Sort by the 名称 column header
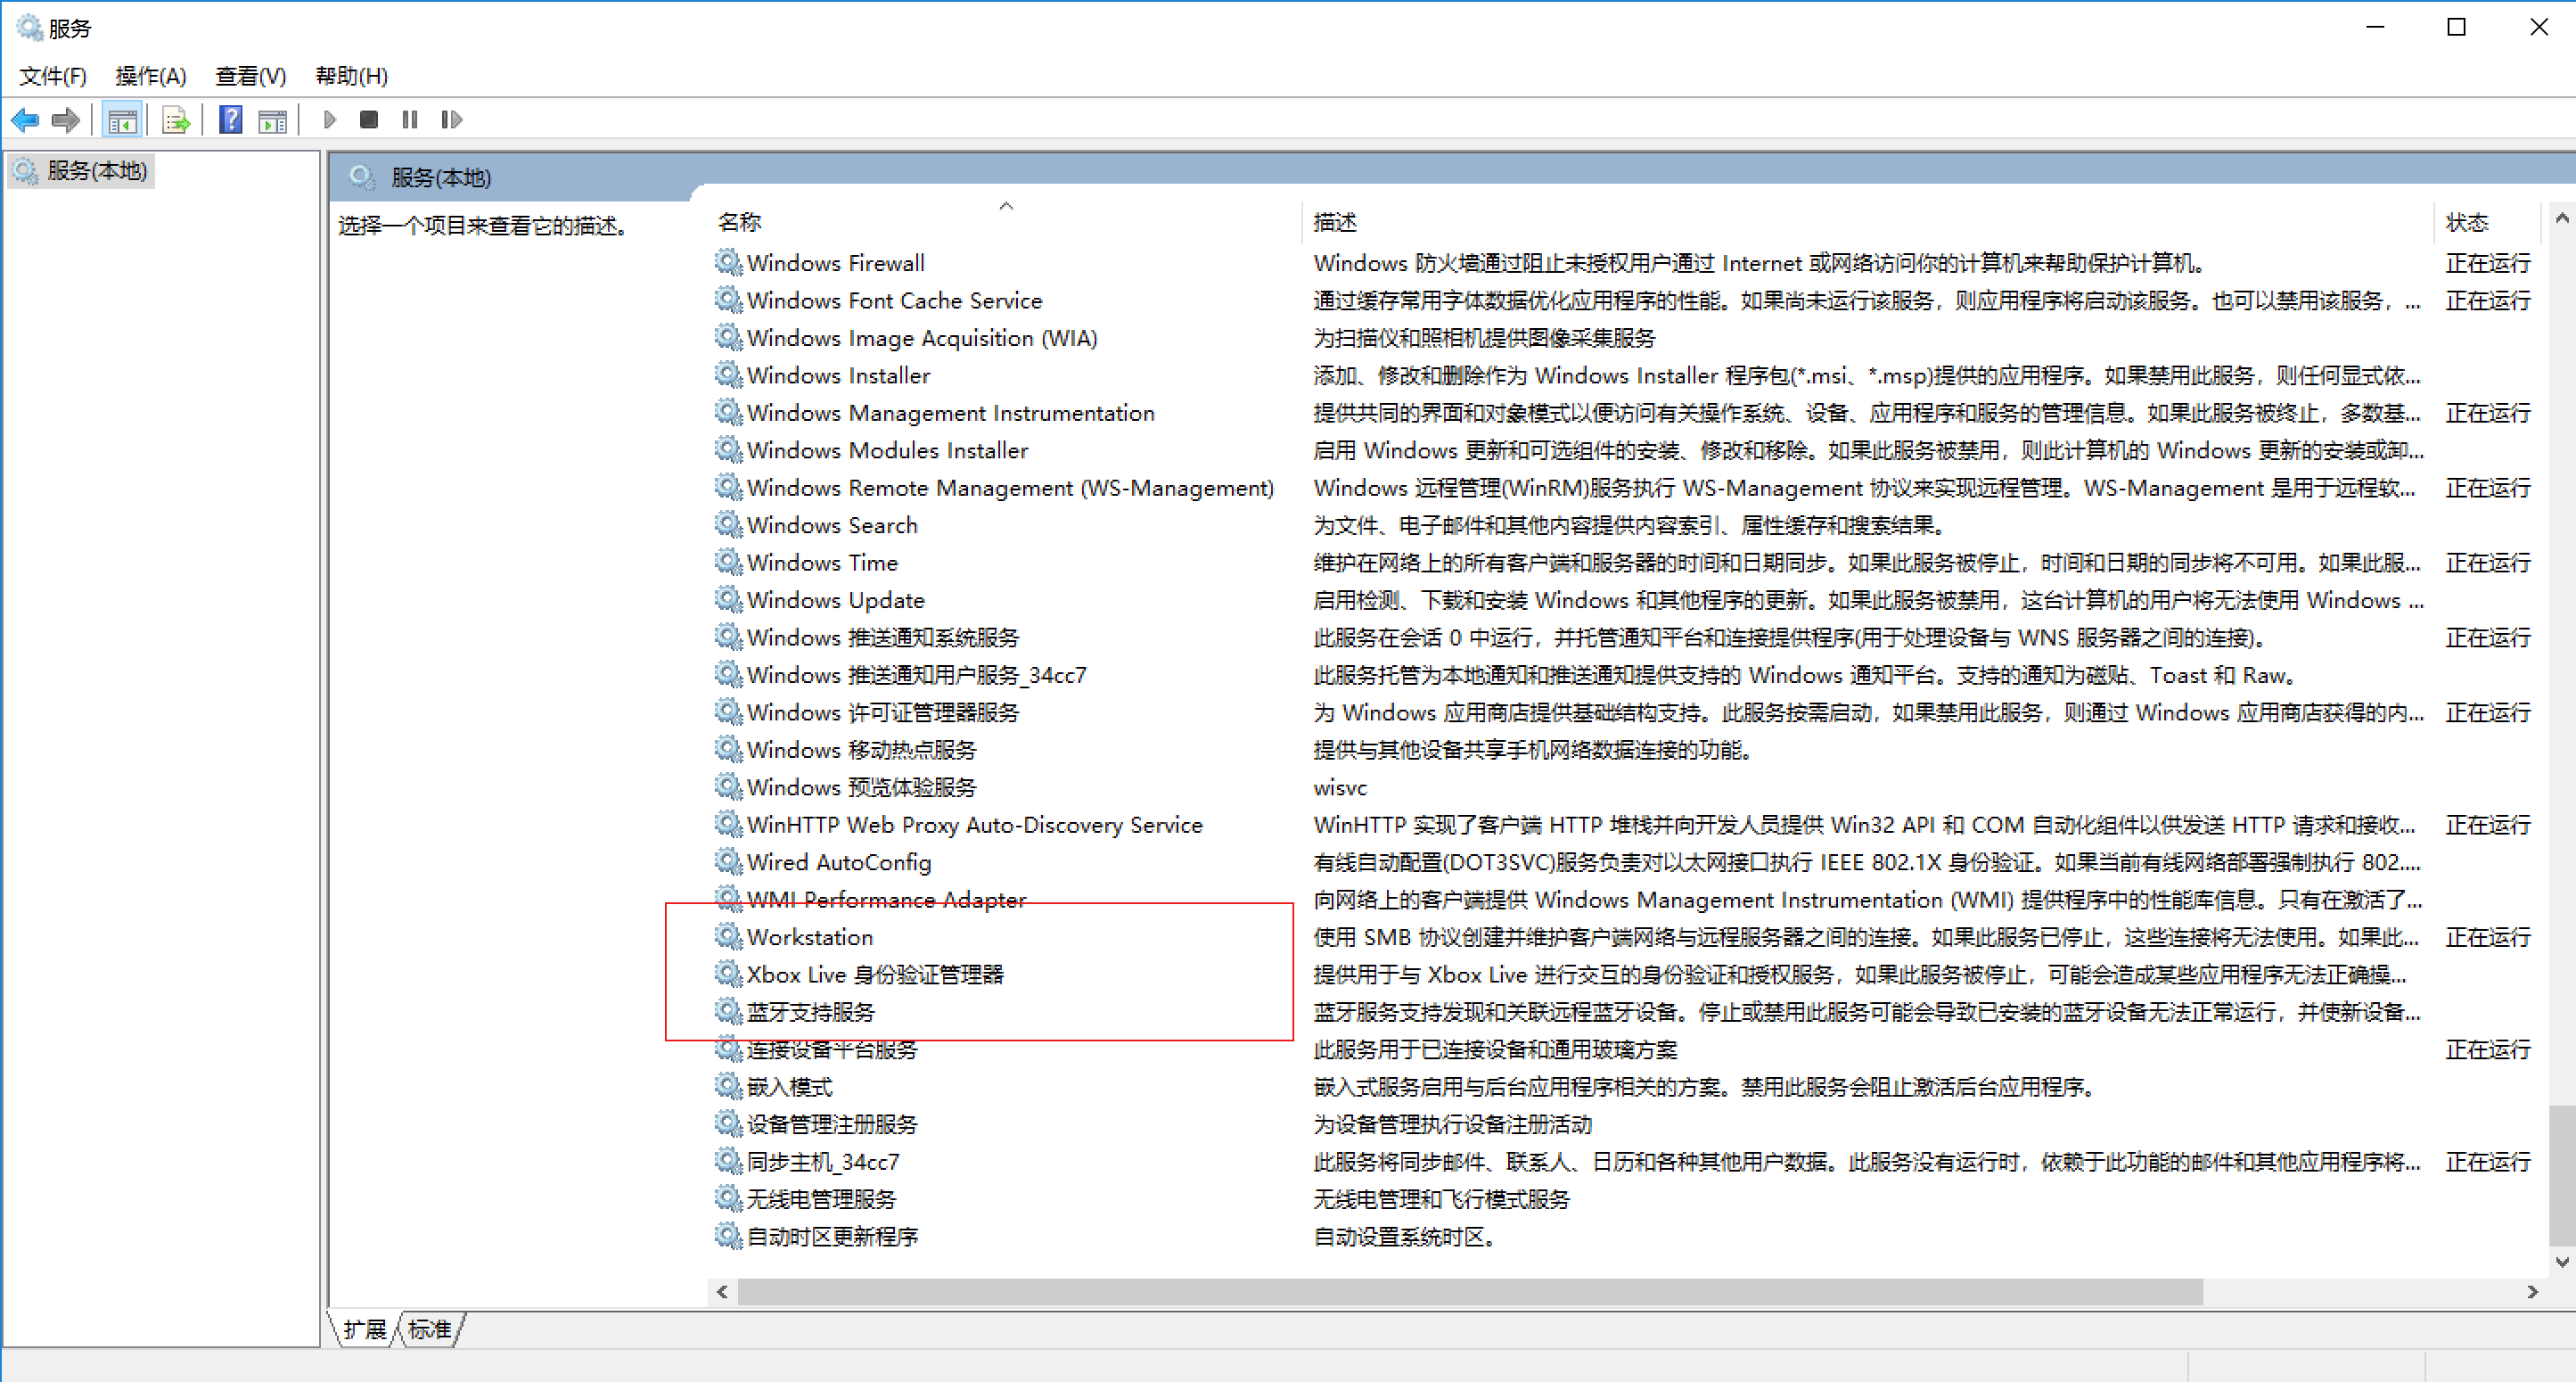2576x1382 pixels. click(x=740, y=222)
